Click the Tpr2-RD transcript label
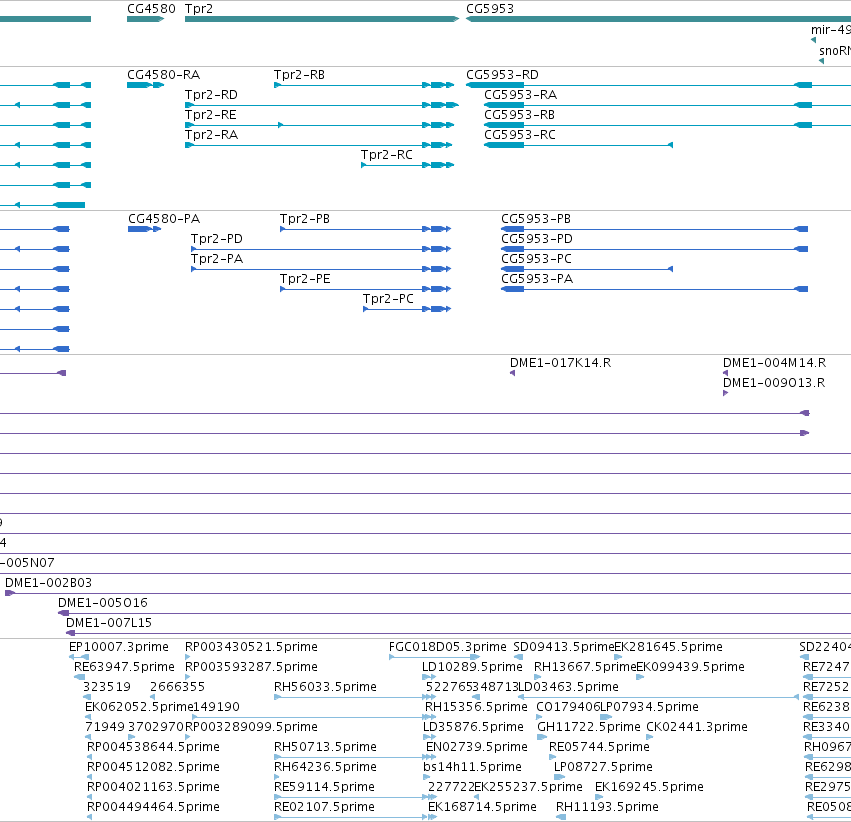This screenshot has height=822, width=851. [211, 95]
